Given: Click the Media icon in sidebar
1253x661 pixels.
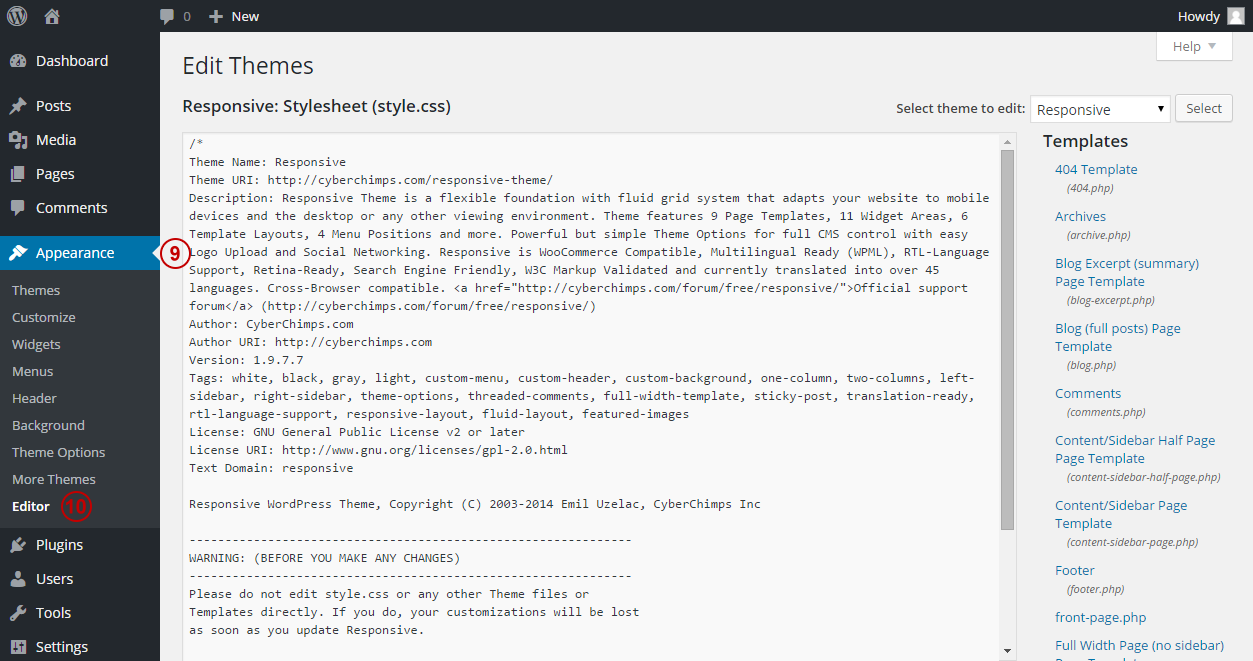Looking at the screenshot, I should point(18,140).
